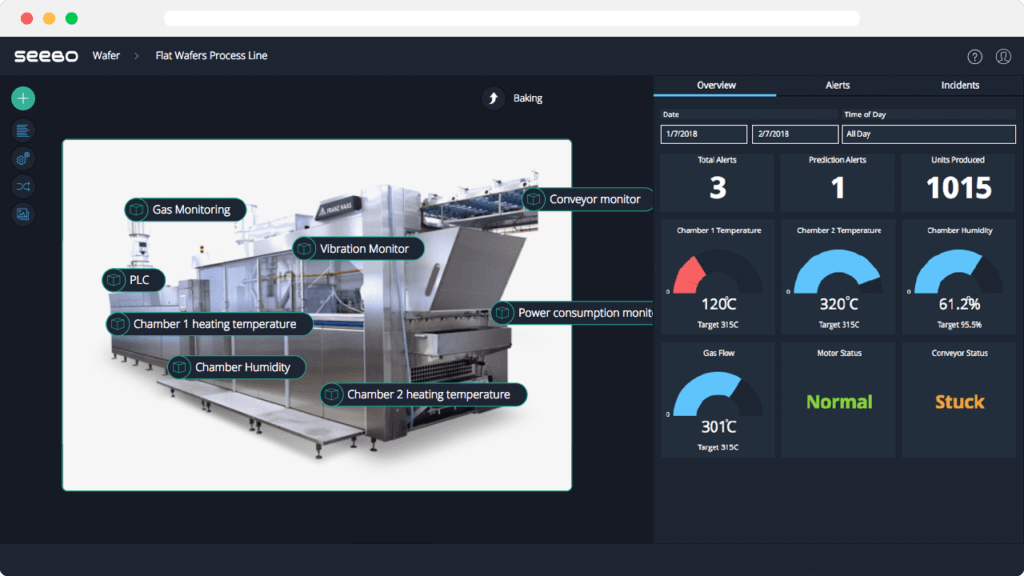This screenshot has height=576, width=1024.
Task: Open the 2/7/2018 end date picker
Action: pos(794,133)
